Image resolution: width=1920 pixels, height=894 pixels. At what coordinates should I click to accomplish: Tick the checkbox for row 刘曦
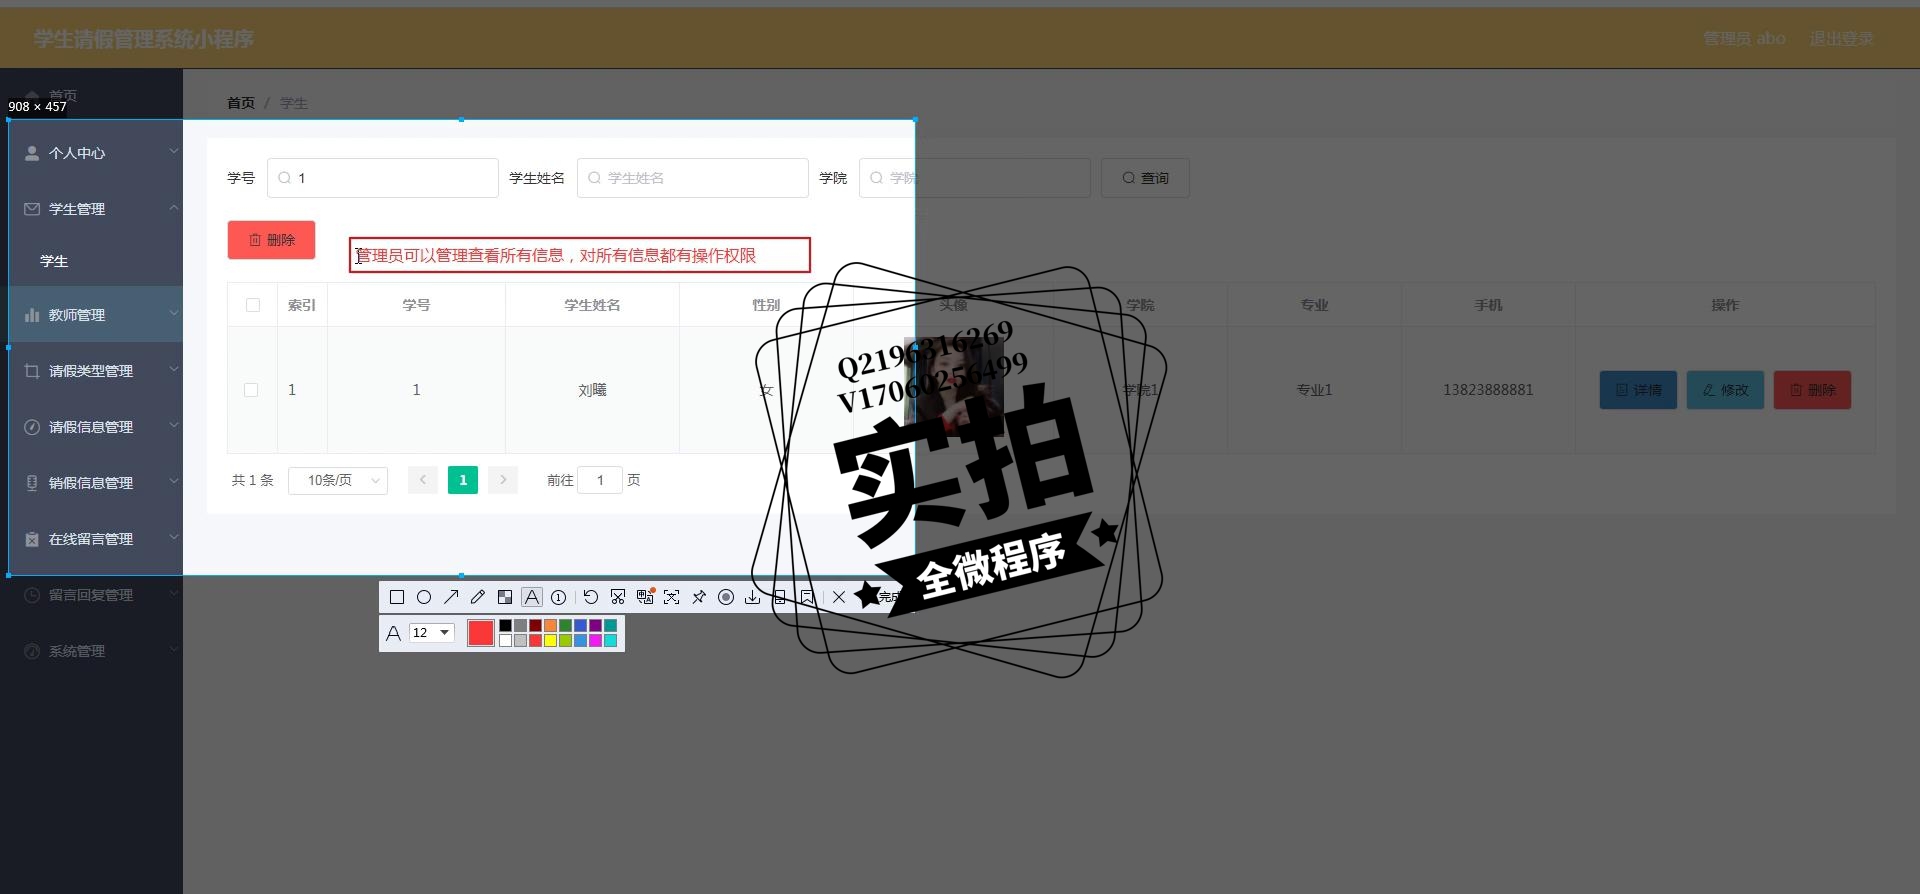[251, 390]
